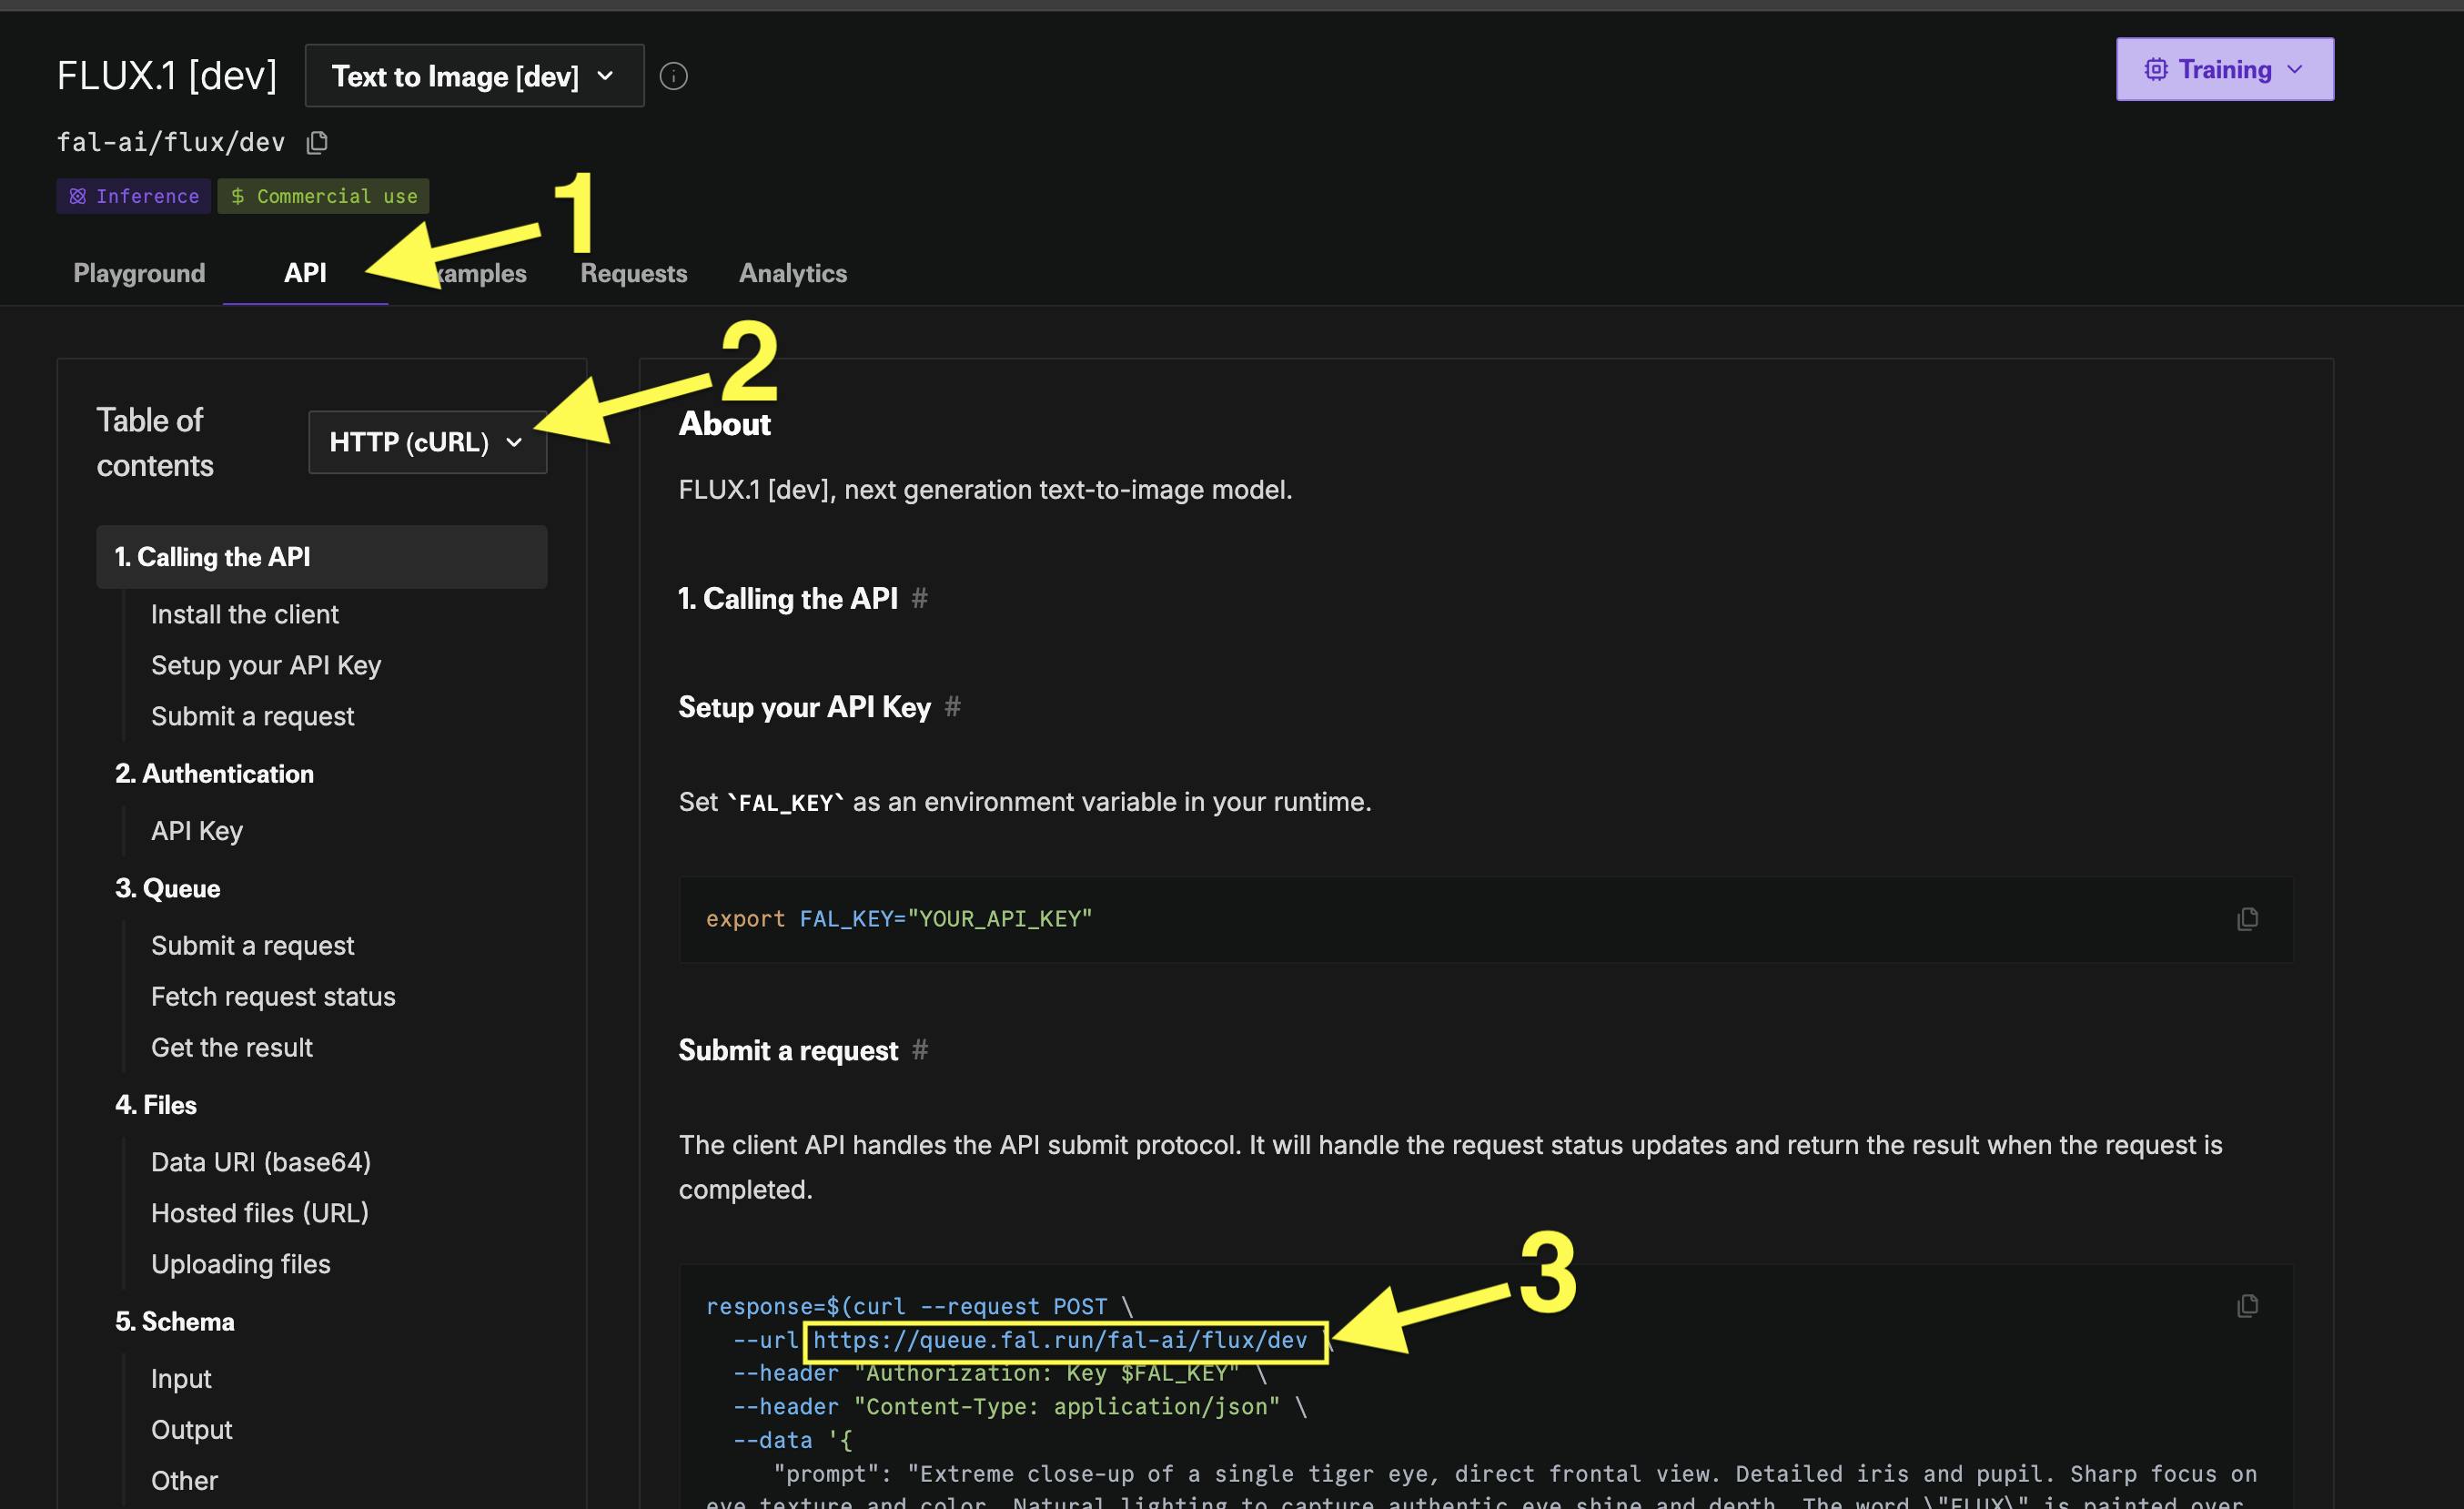2464x1509 pixels.
Task: Switch to the Playground tab
Action: point(139,273)
